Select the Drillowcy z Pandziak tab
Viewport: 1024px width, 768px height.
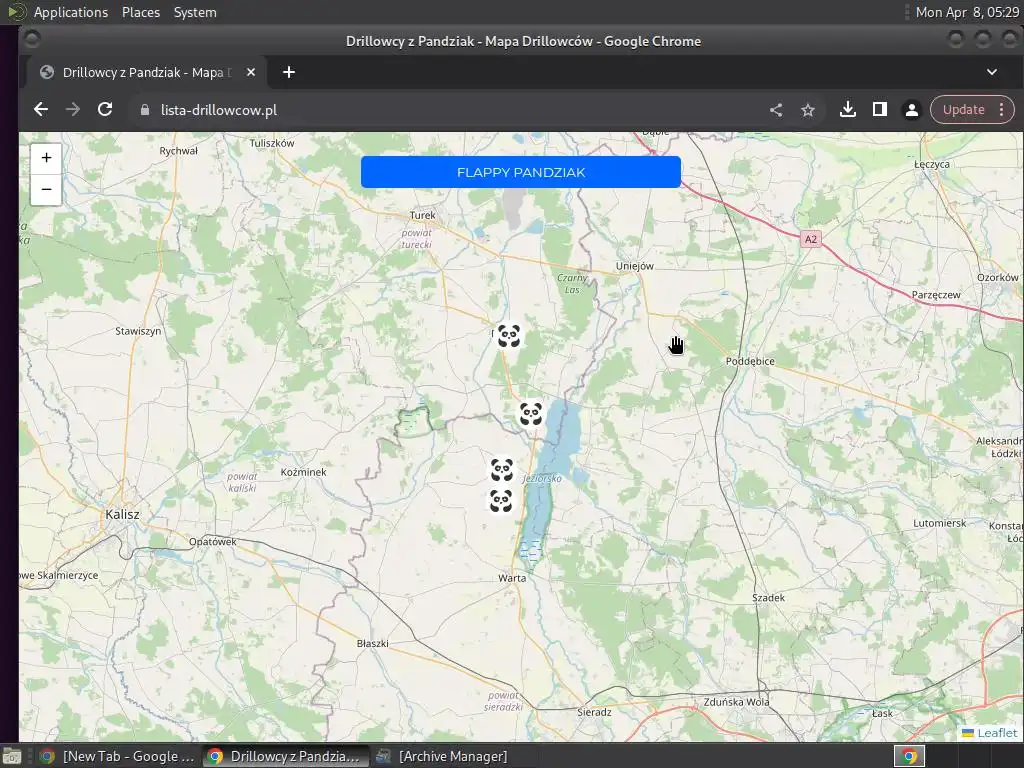coord(145,72)
